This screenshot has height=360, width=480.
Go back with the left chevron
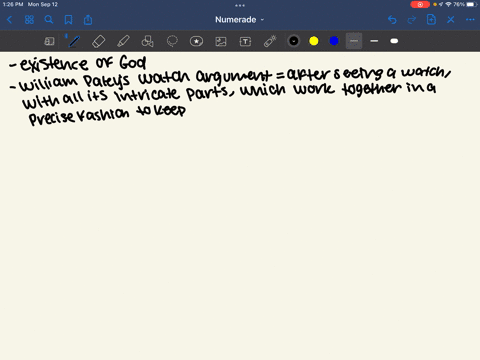(10, 20)
